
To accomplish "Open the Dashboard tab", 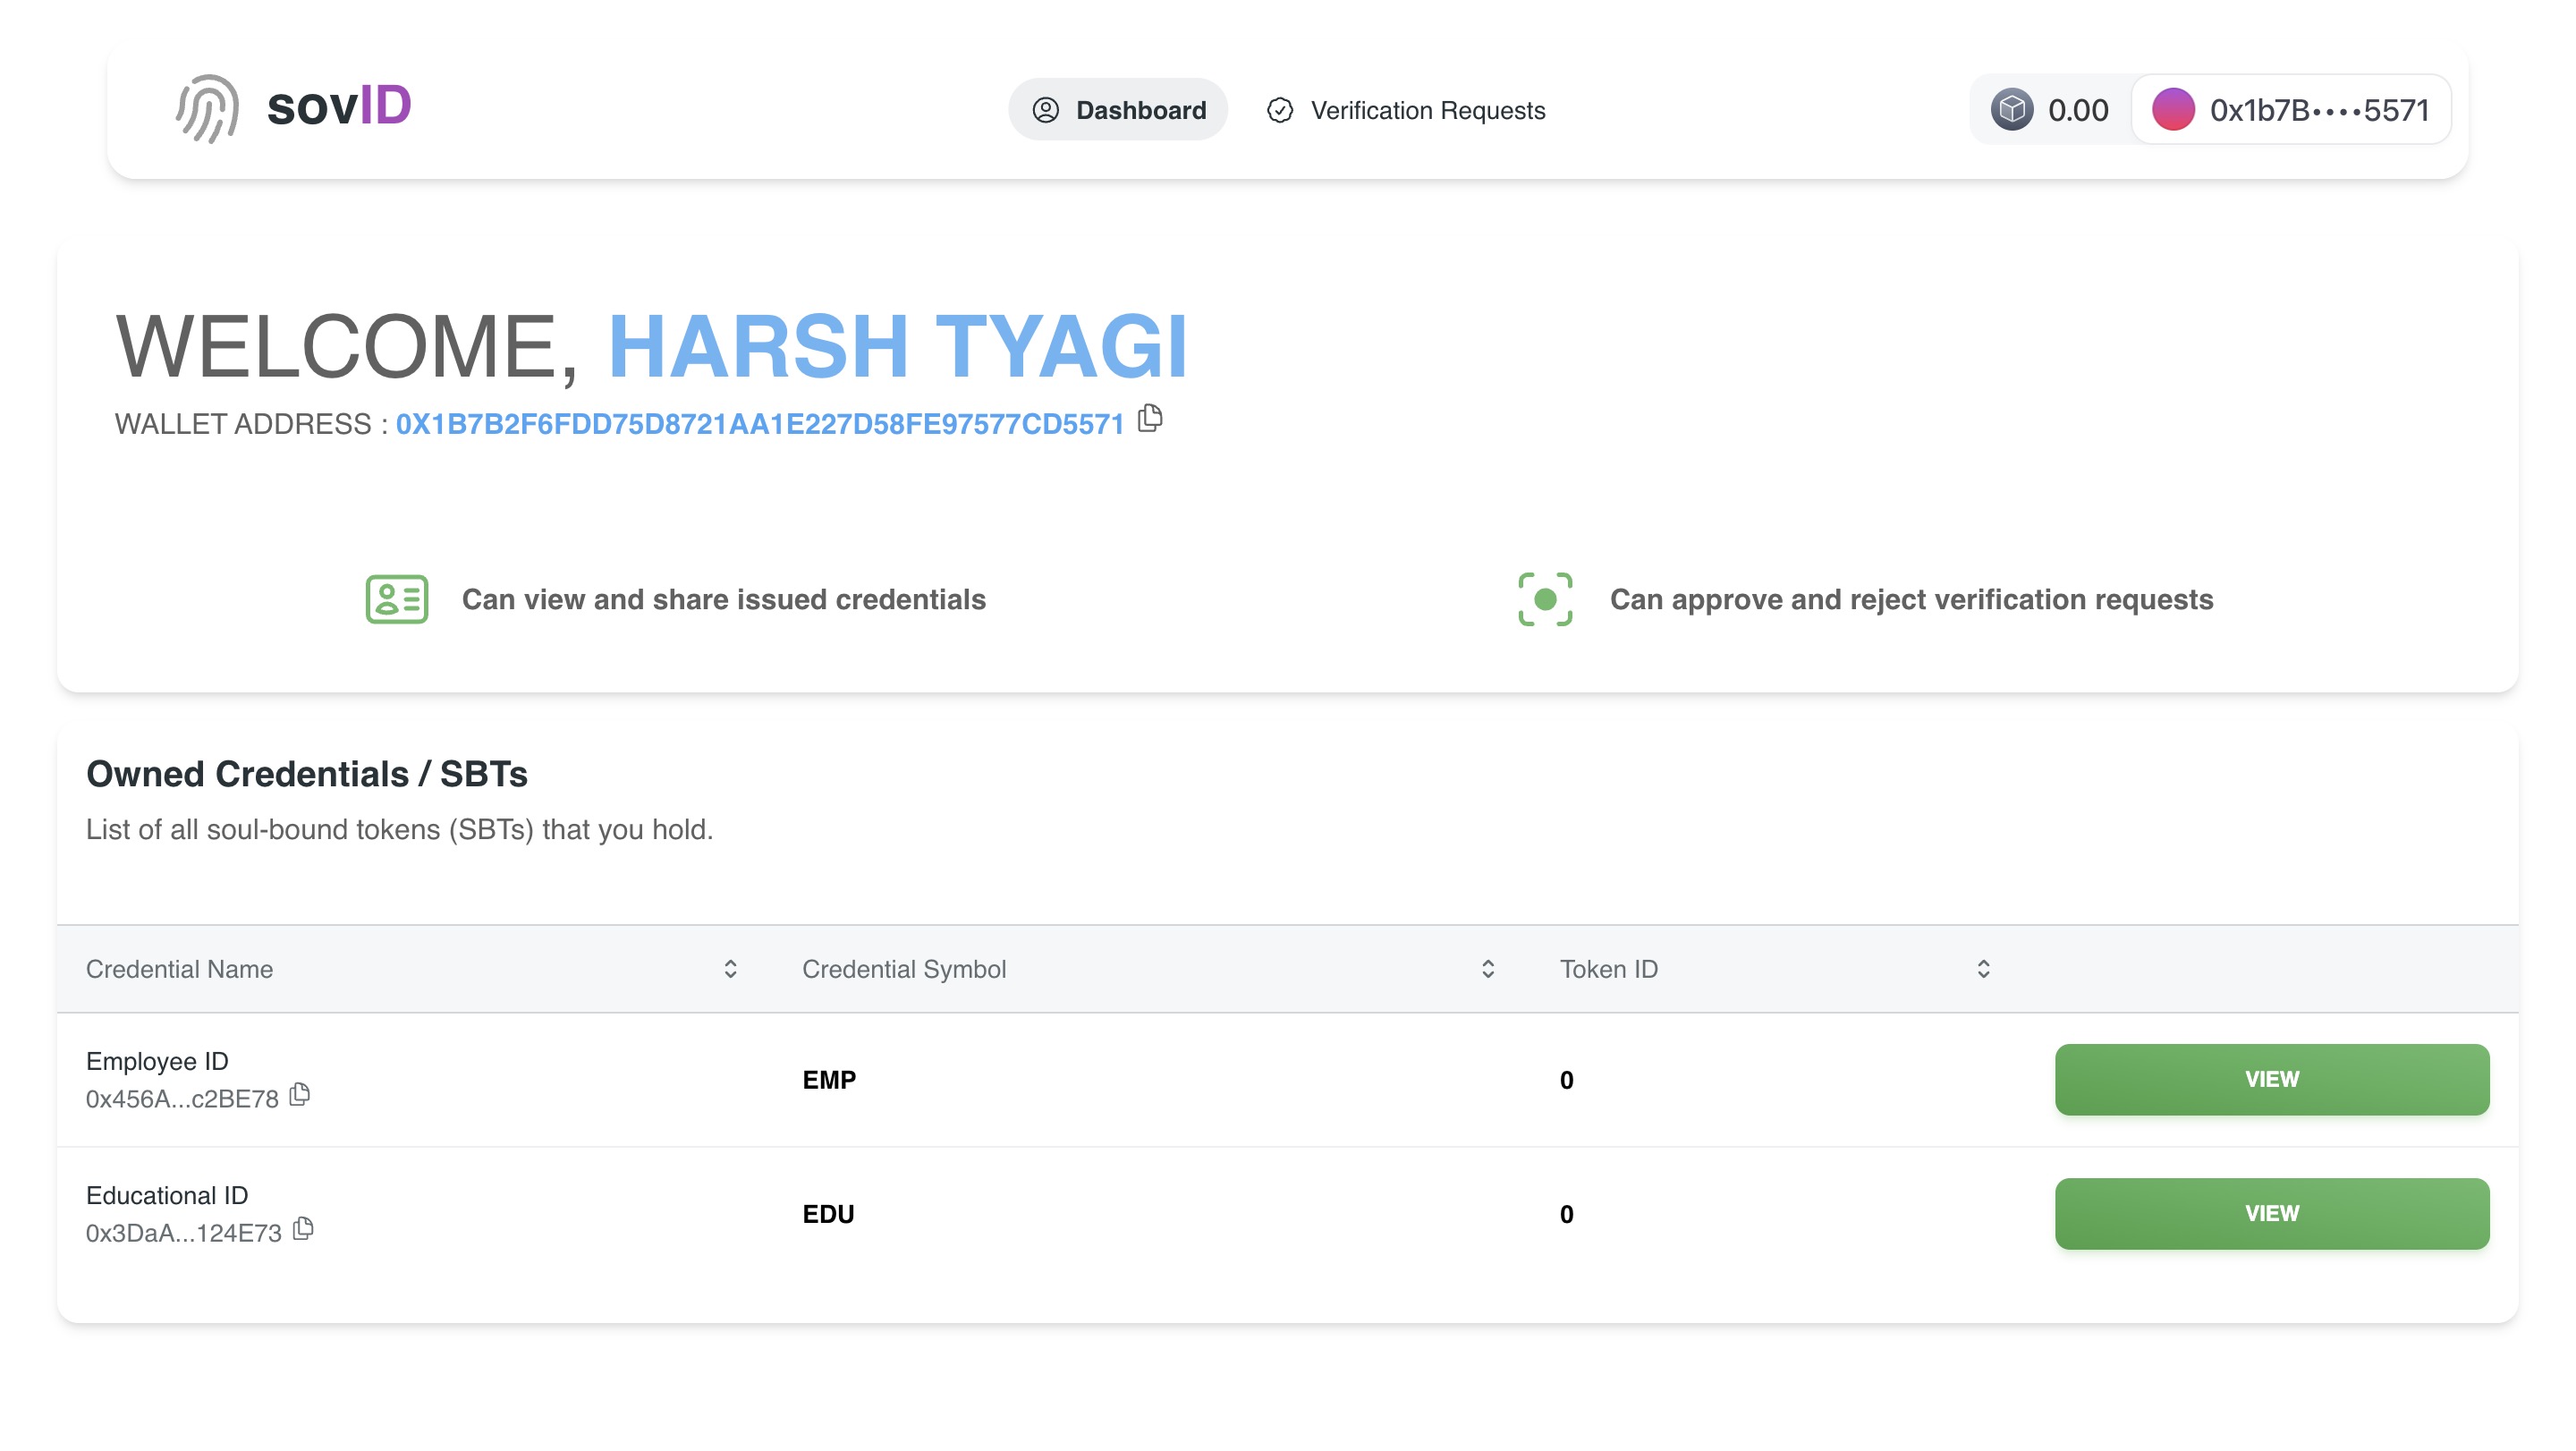I will (x=1118, y=110).
